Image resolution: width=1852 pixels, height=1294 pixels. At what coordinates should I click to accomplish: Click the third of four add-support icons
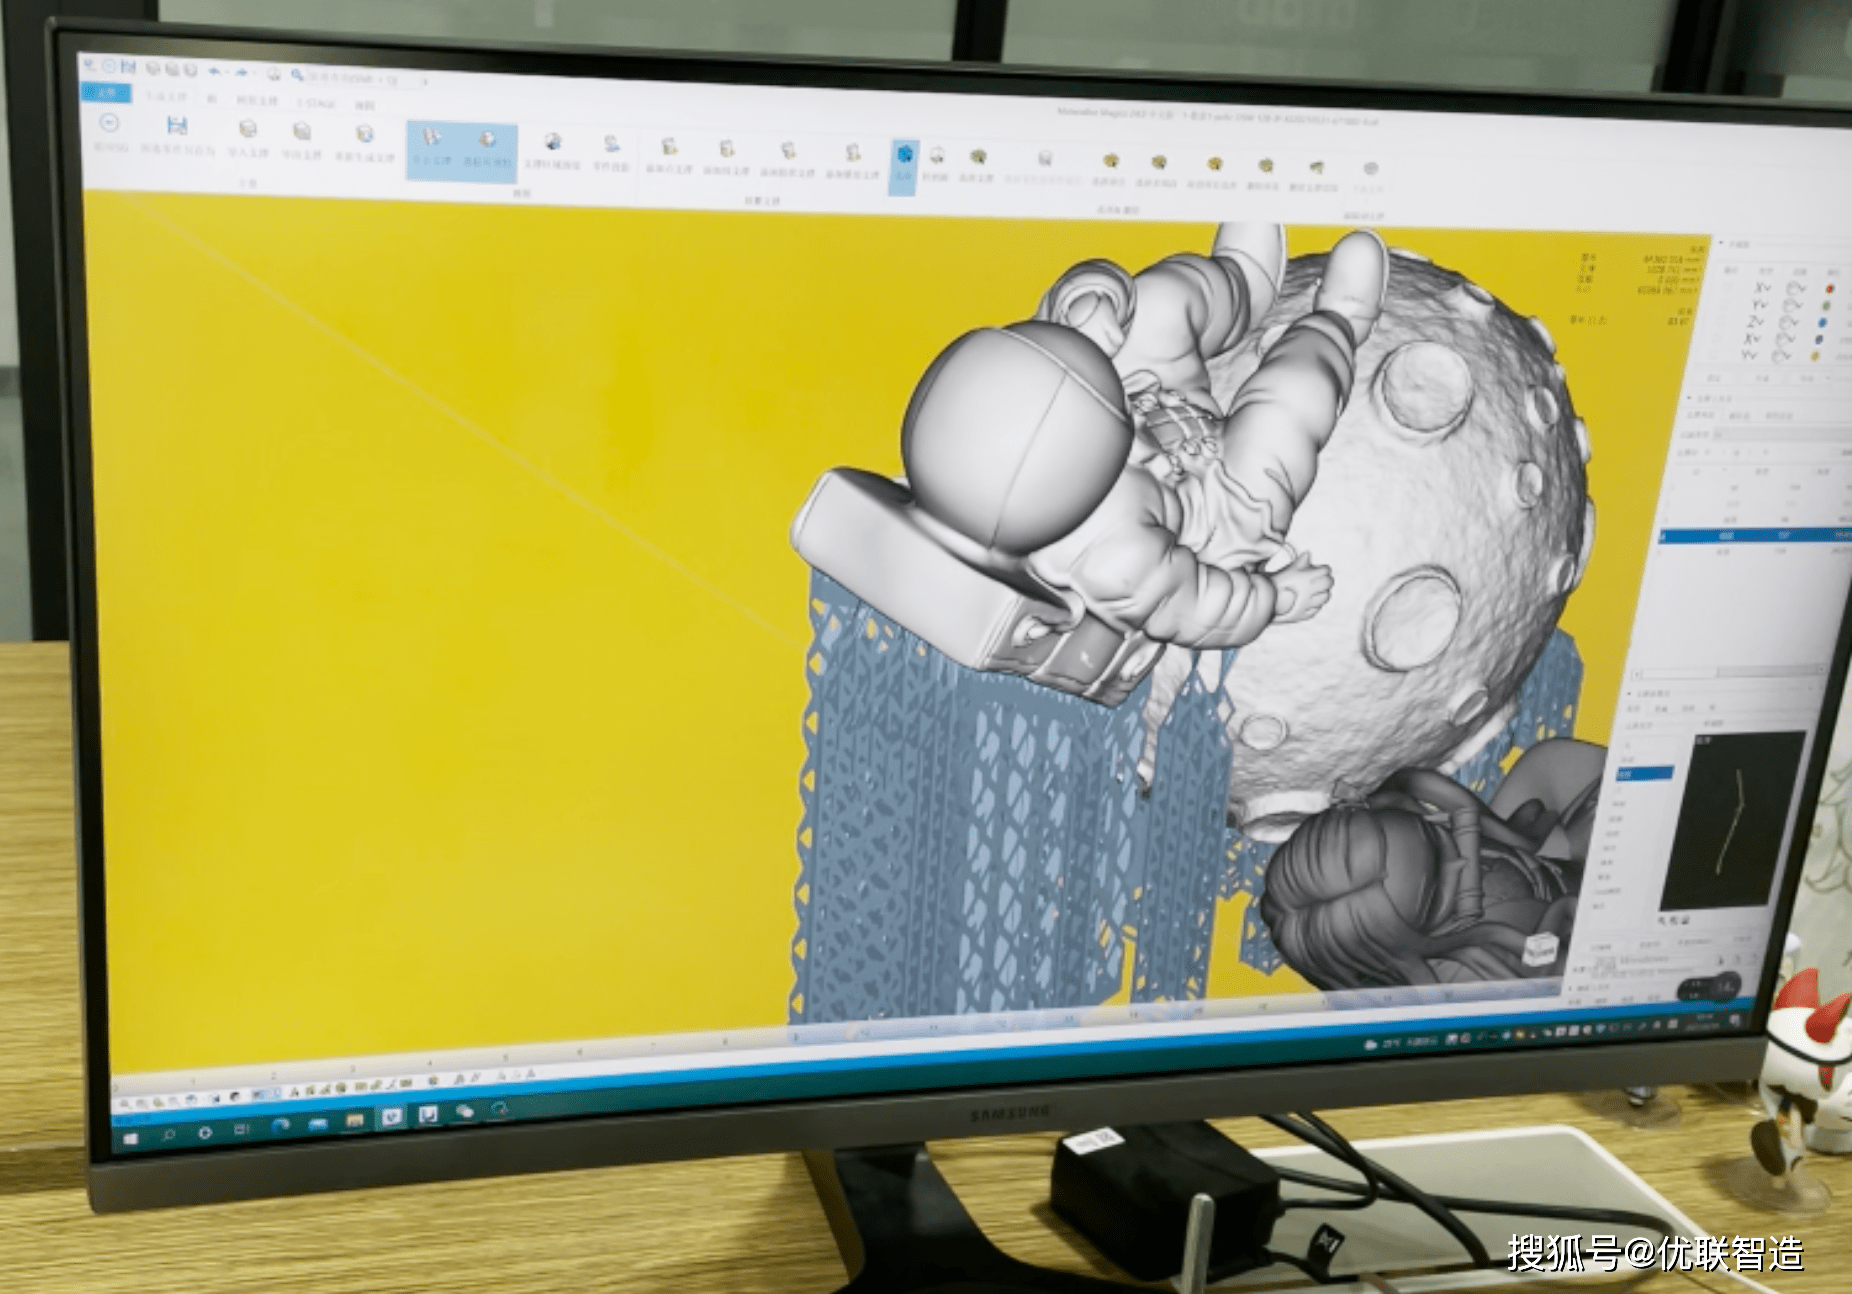click(788, 151)
